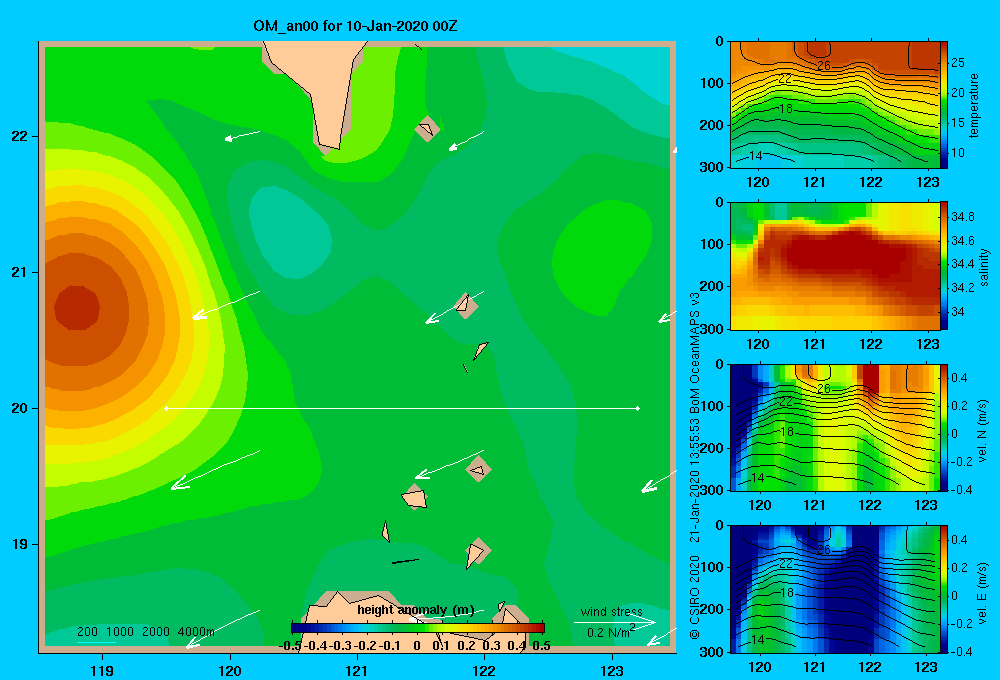Click the wind stress reference arrow
Viewport: 1000px width, 680px height.
pyautogui.click(x=615, y=622)
